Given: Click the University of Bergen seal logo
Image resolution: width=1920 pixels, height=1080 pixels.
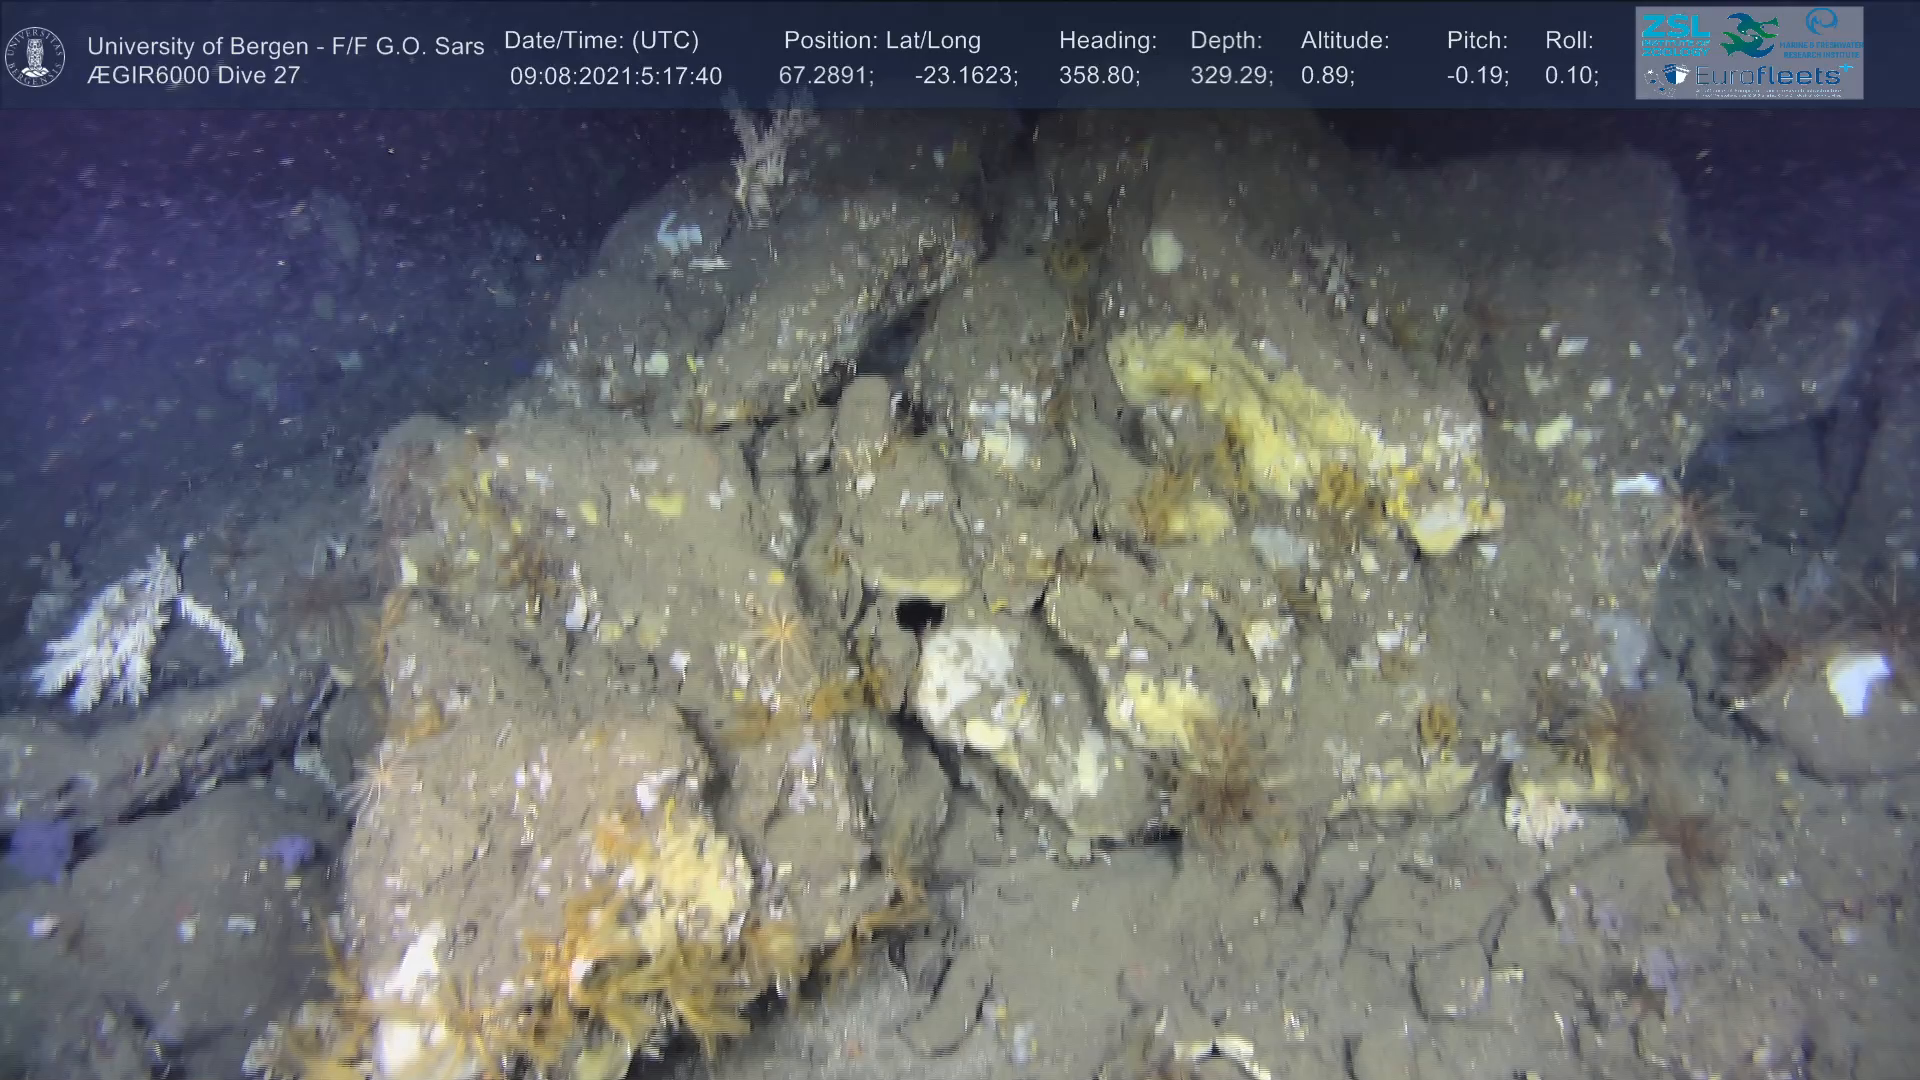Looking at the screenshot, I should tap(35, 57).
